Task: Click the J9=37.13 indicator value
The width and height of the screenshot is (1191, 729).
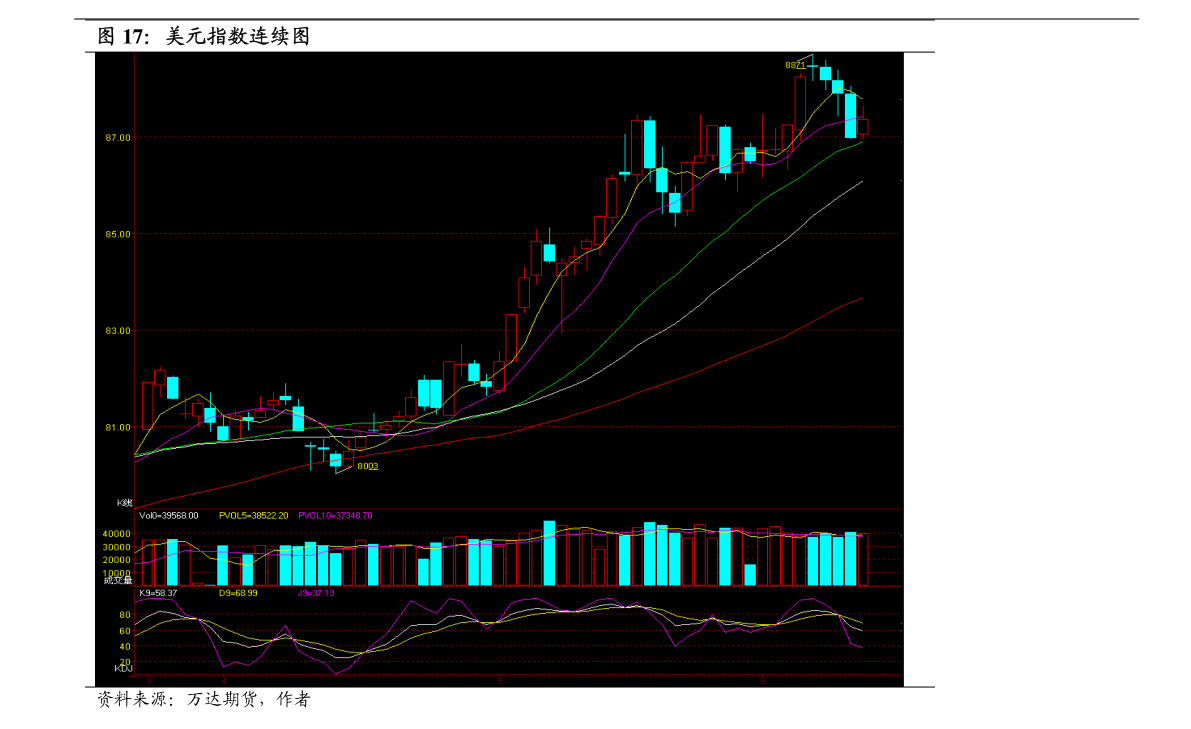Action: click(316, 593)
